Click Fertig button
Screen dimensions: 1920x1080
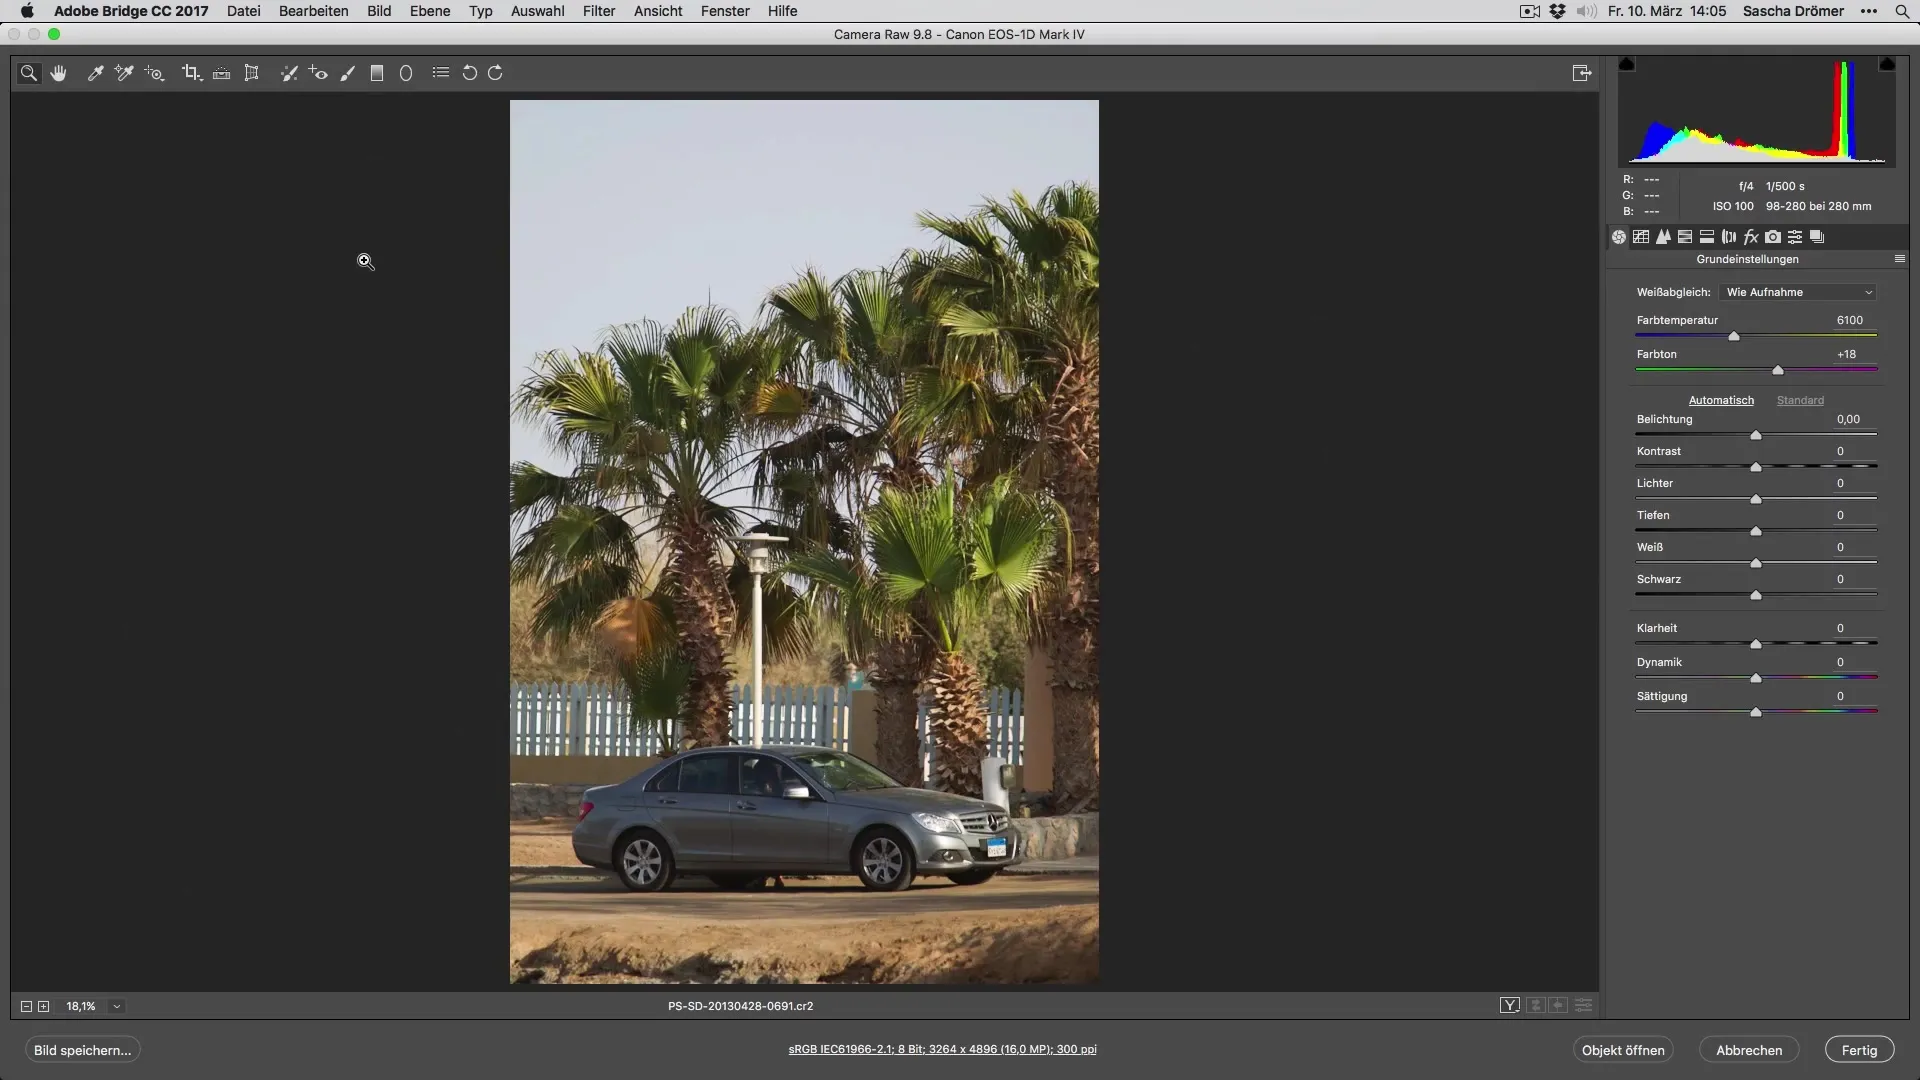(1859, 1050)
